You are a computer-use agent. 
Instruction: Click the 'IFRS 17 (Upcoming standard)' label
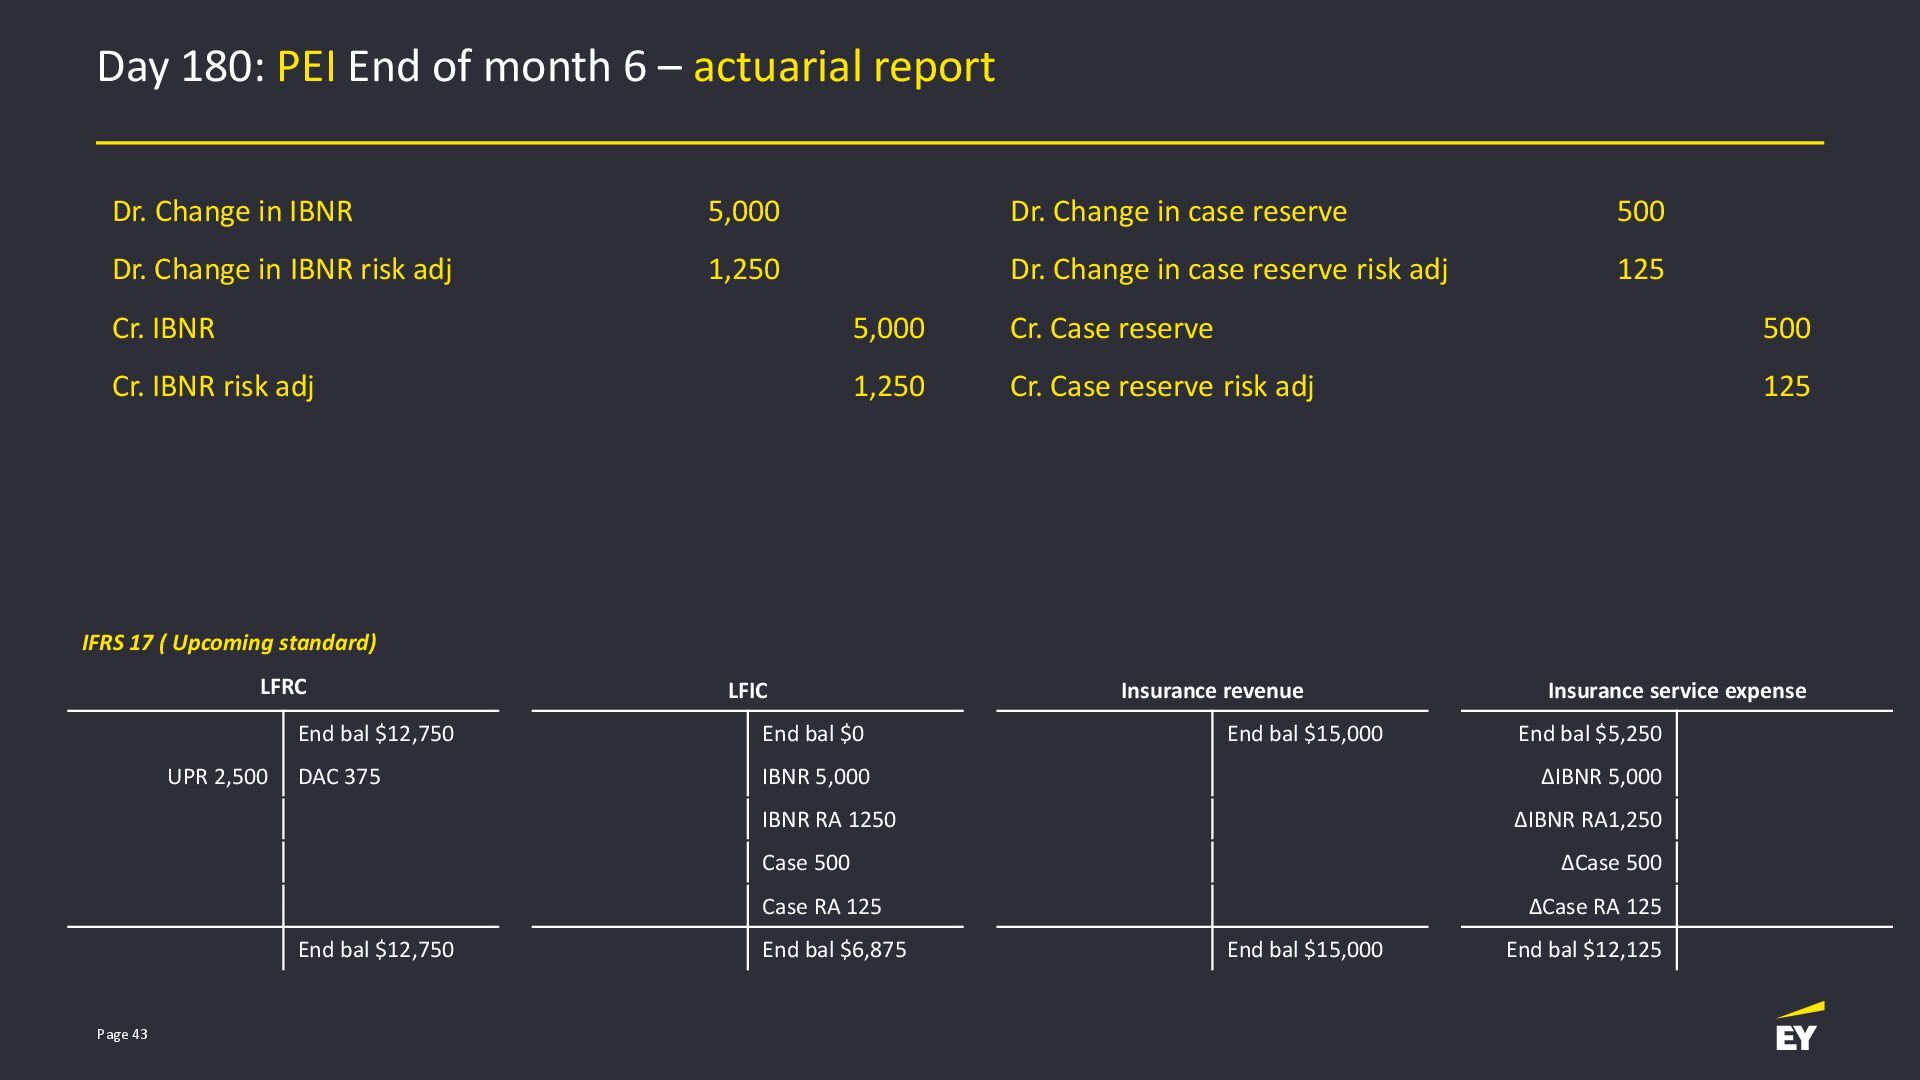click(229, 642)
